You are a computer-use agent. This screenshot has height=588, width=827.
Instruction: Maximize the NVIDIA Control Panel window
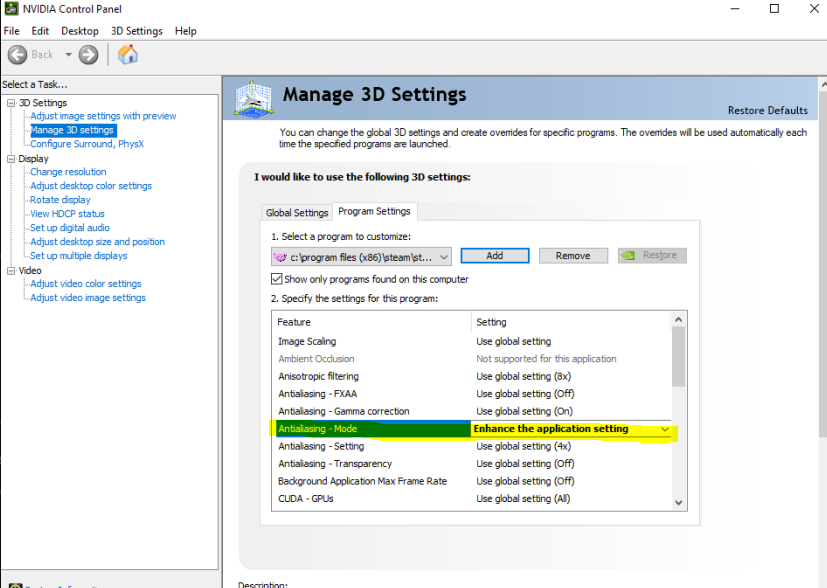click(x=774, y=8)
